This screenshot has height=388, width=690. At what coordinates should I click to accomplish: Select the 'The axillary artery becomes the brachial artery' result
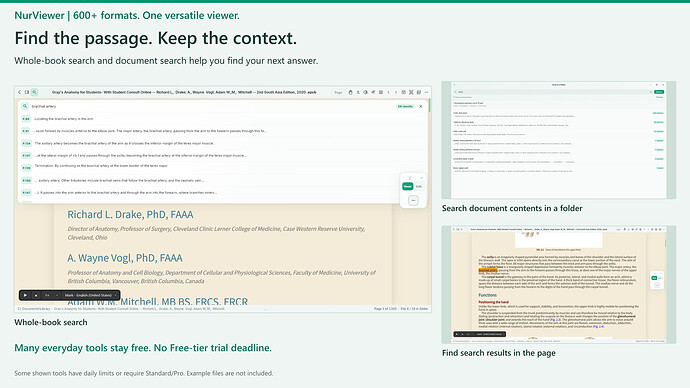(x=124, y=143)
